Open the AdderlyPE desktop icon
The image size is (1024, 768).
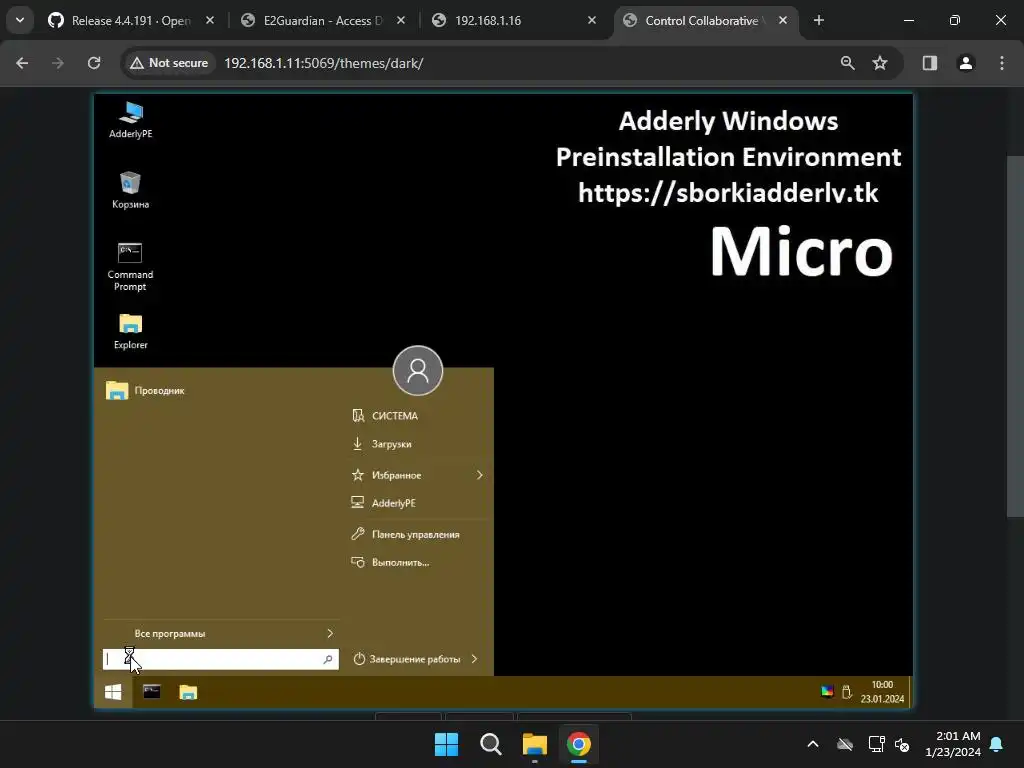tap(131, 120)
